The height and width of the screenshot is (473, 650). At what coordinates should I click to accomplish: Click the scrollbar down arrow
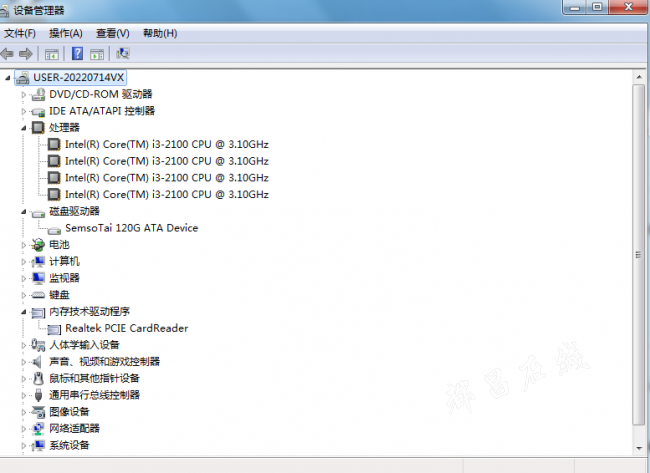[639, 448]
